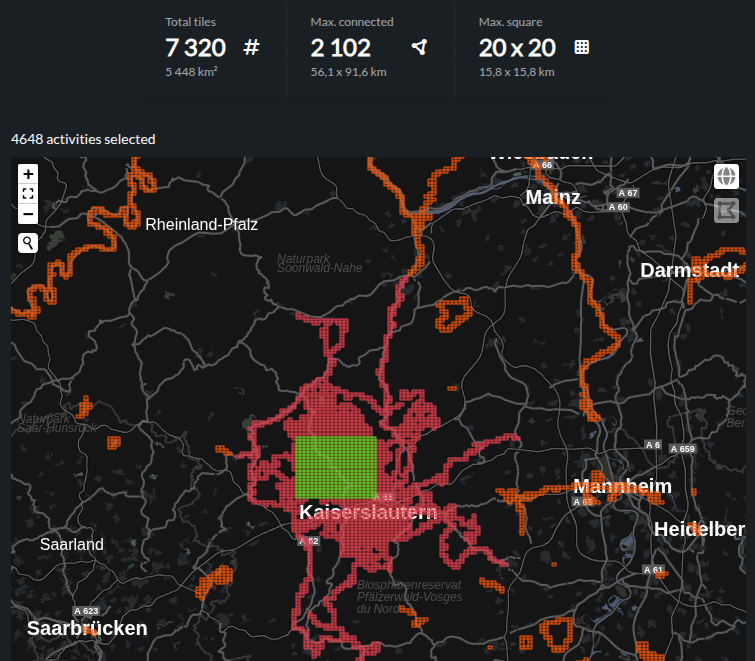The height and width of the screenshot is (661, 755).
Task: Select the 20 x 20 max square stat
Action: tap(516, 47)
